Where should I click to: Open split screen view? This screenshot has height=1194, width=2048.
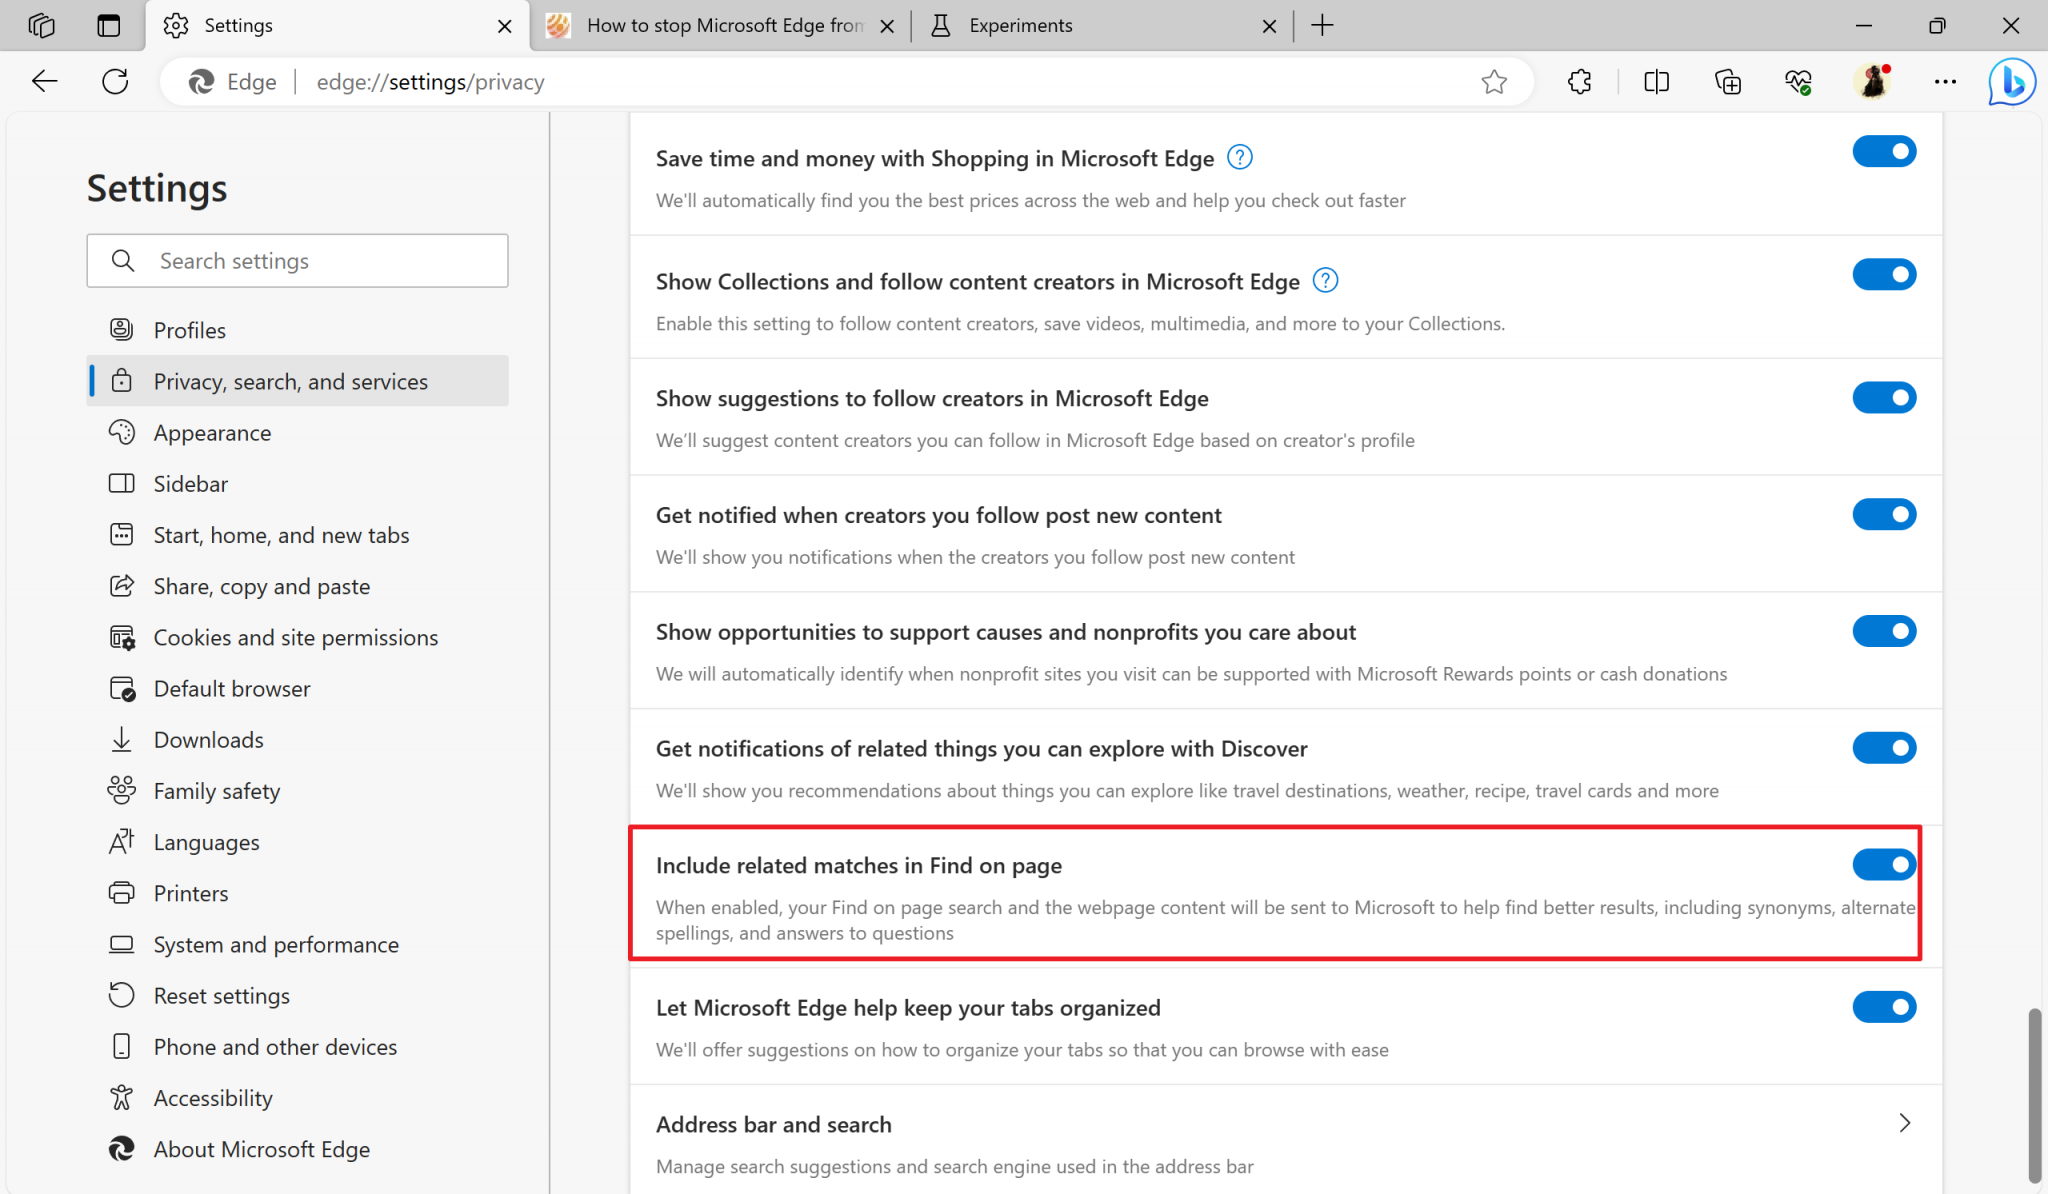(x=1656, y=81)
